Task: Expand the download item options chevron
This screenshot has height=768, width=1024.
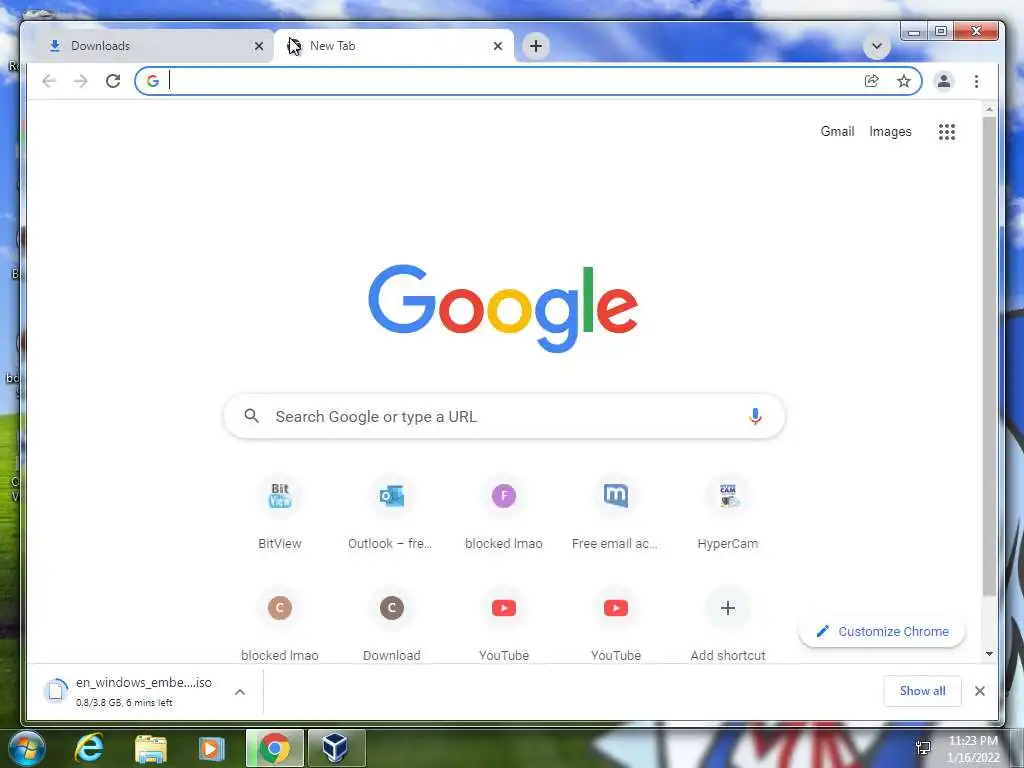Action: [x=240, y=692]
